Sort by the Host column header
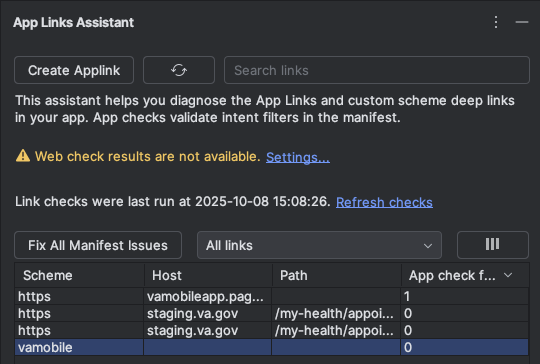 point(208,275)
